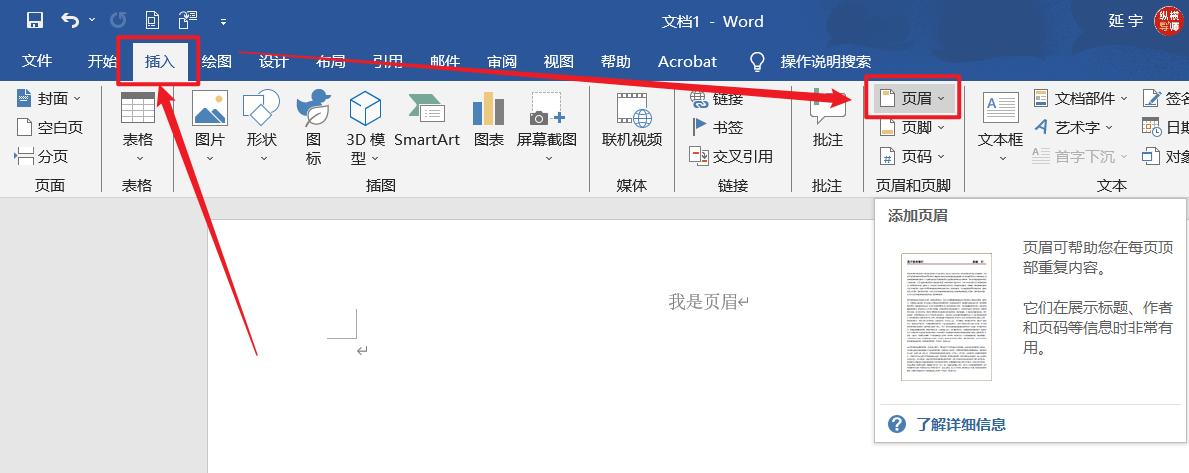This screenshot has width=1189, height=473.
Task: Click the 我是页眉 header text
Action: (703, 302)
